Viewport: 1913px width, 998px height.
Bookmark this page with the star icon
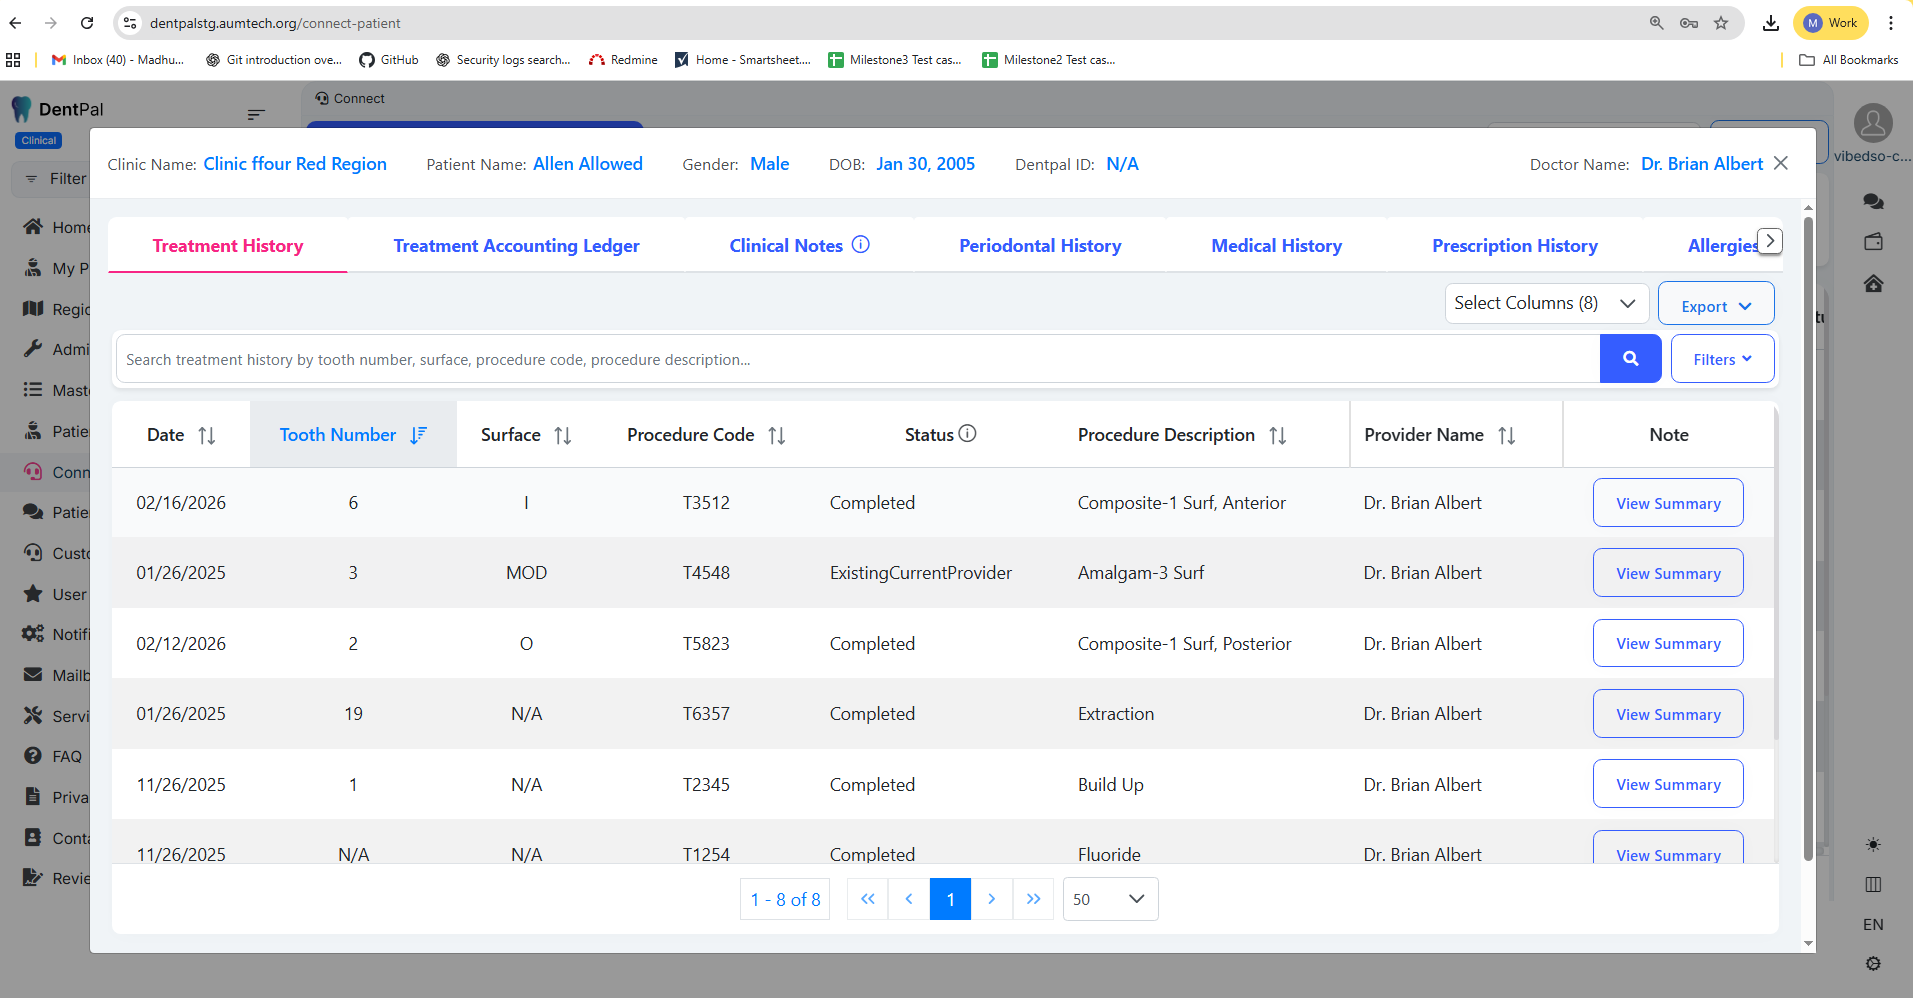(x=1721, y=23)
